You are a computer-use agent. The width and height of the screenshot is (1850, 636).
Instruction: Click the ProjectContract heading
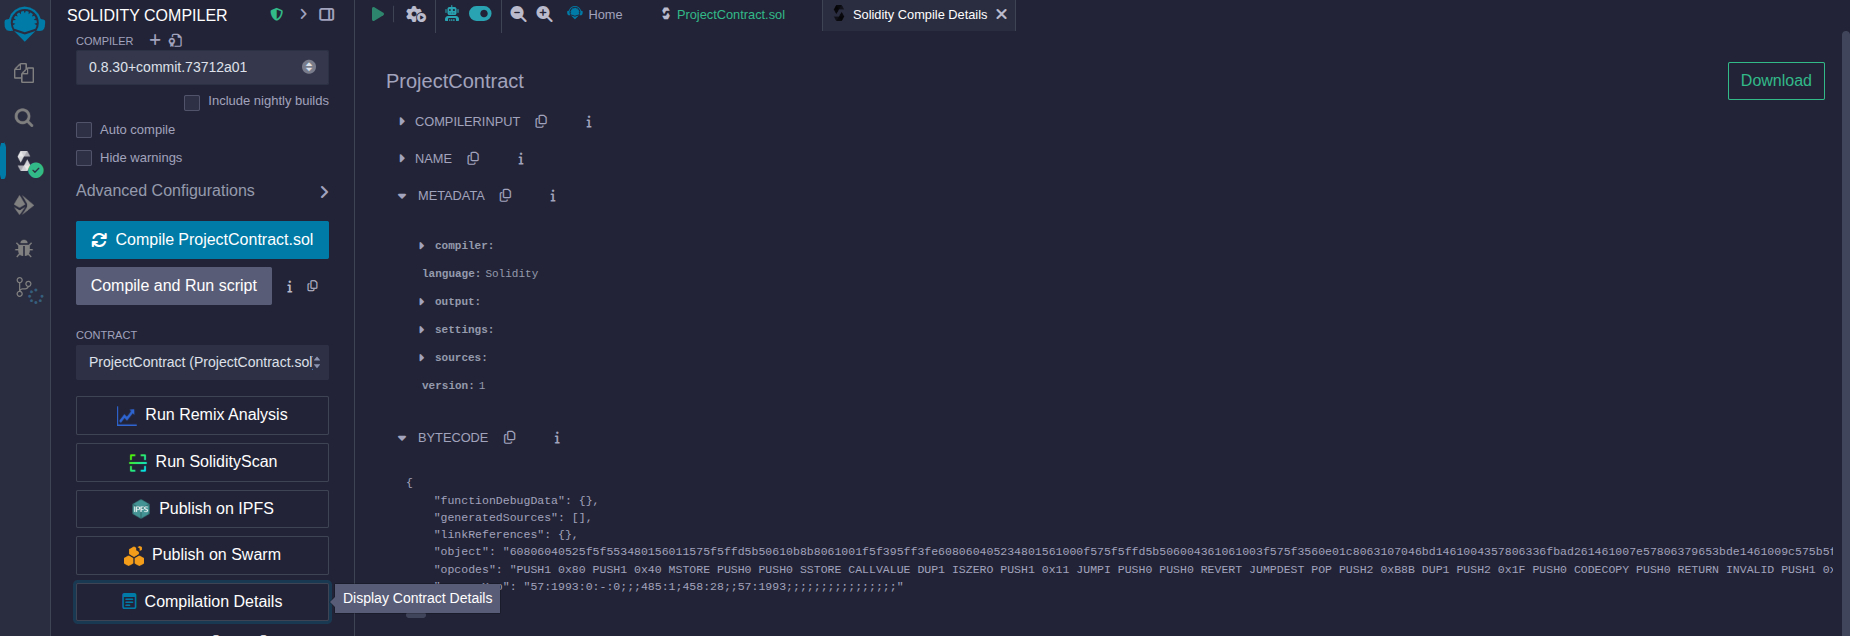pos(455,81)
